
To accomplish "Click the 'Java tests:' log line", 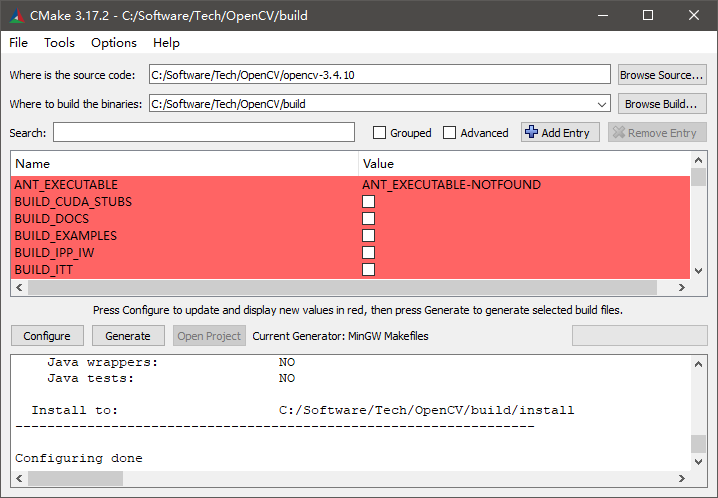I will click(171, 378).
